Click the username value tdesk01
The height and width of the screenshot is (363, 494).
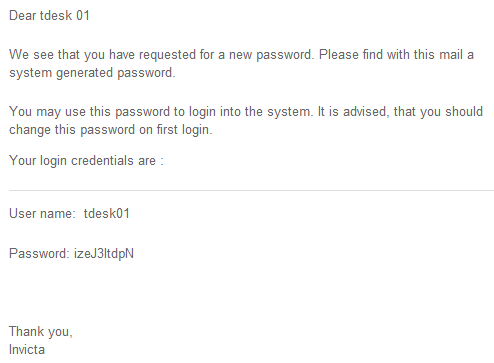(106, 214)
